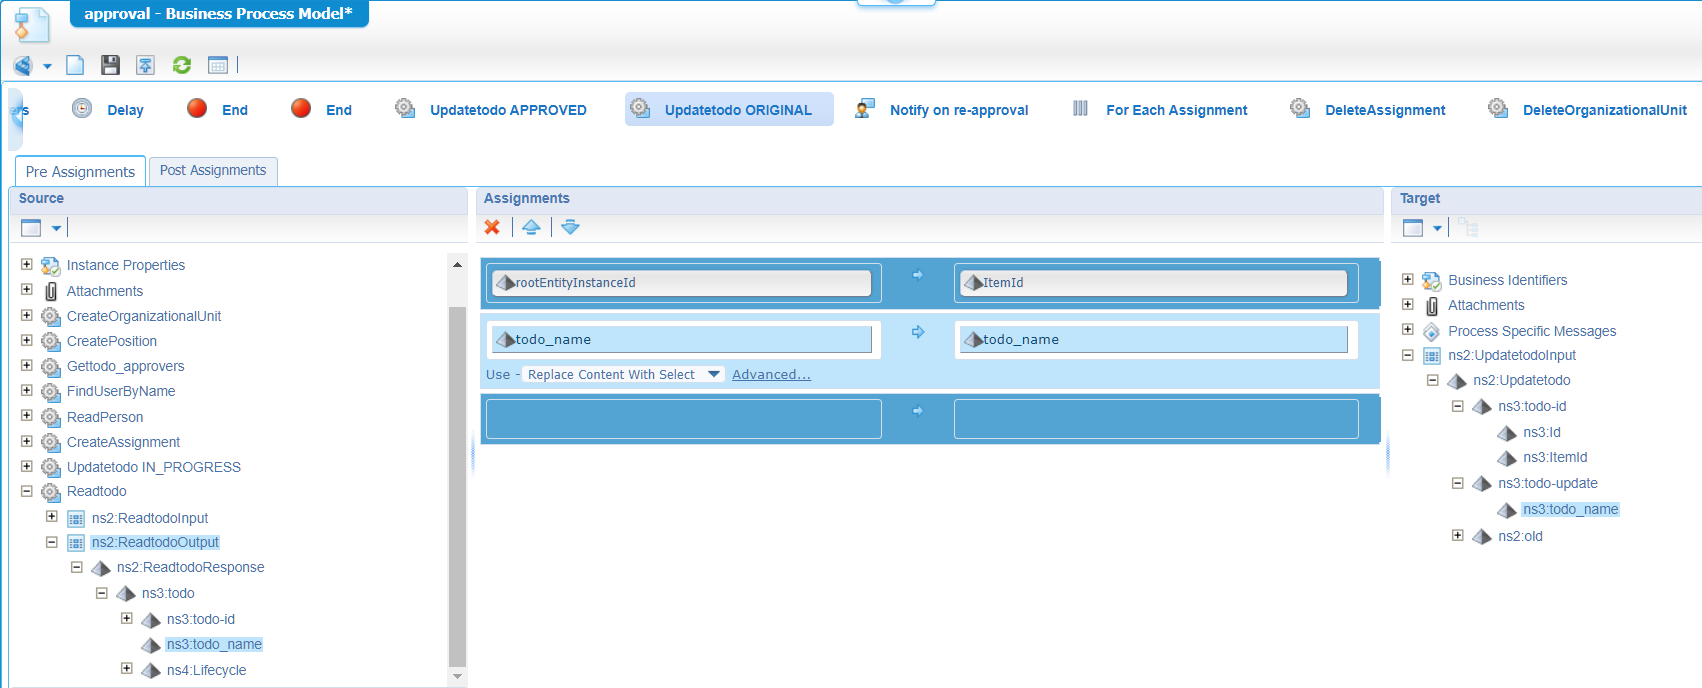Image resolution: width=1702 pixels, height=688 pixels.
Task: Switch to the Post Assignments tab
Action: (213, 171)
